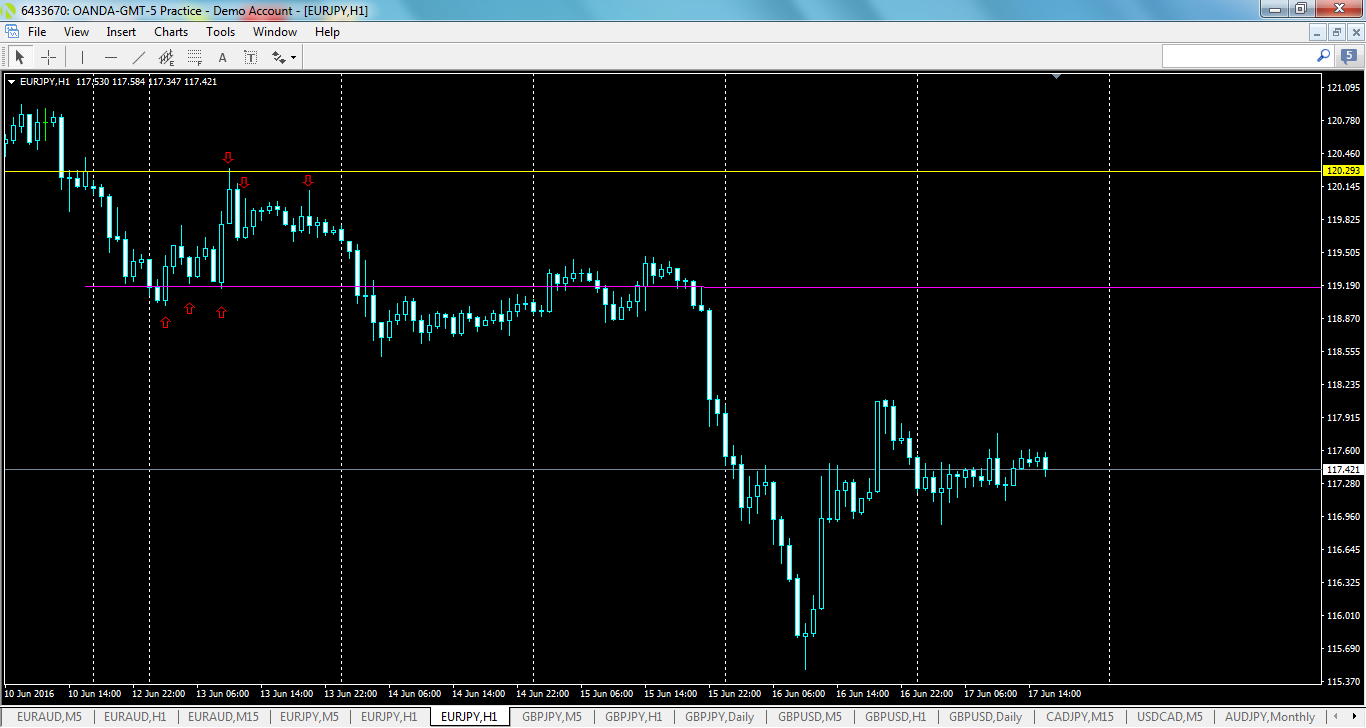Screen dimensions: 1366x728
Task: Select the horizontal line drawing tool
Action: 111,57
